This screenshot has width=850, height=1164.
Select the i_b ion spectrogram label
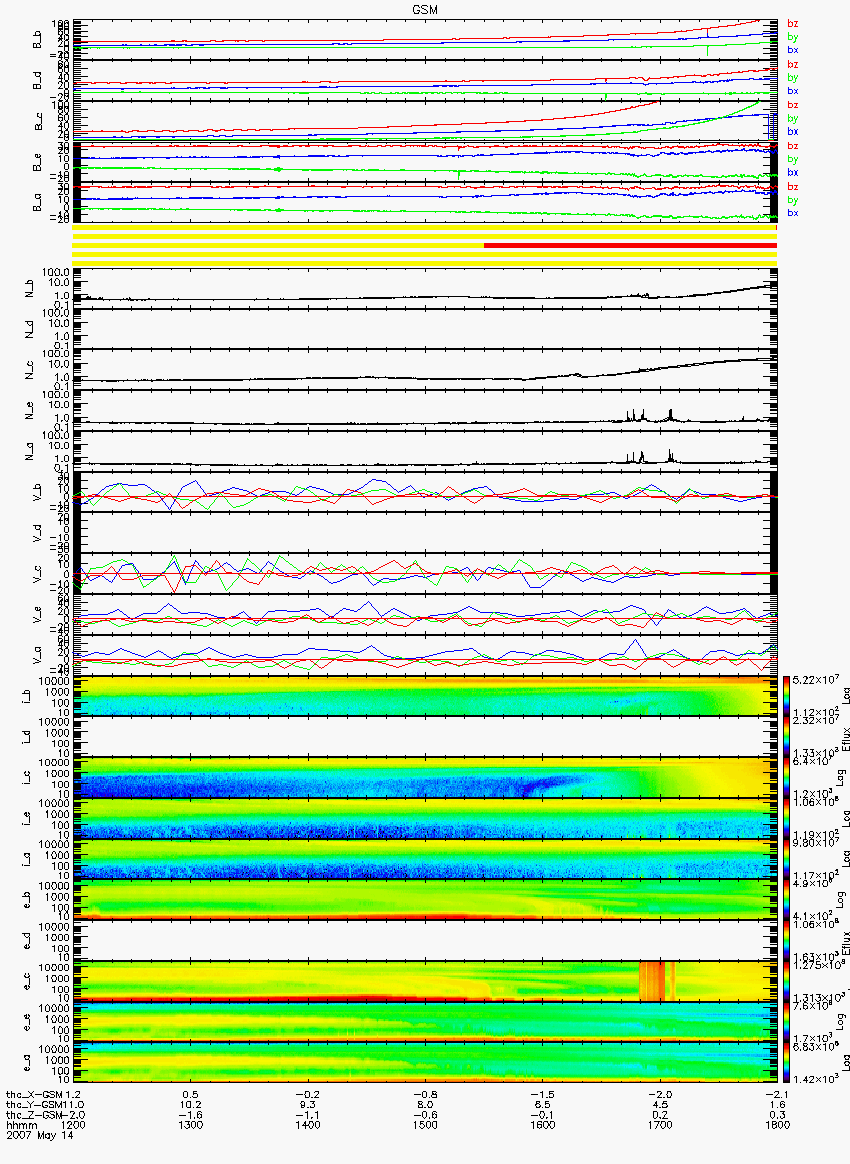[25, 696]
